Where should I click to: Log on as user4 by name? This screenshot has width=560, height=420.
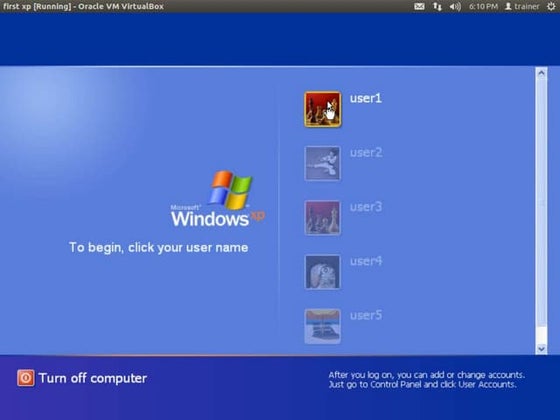tap(366, 261)
